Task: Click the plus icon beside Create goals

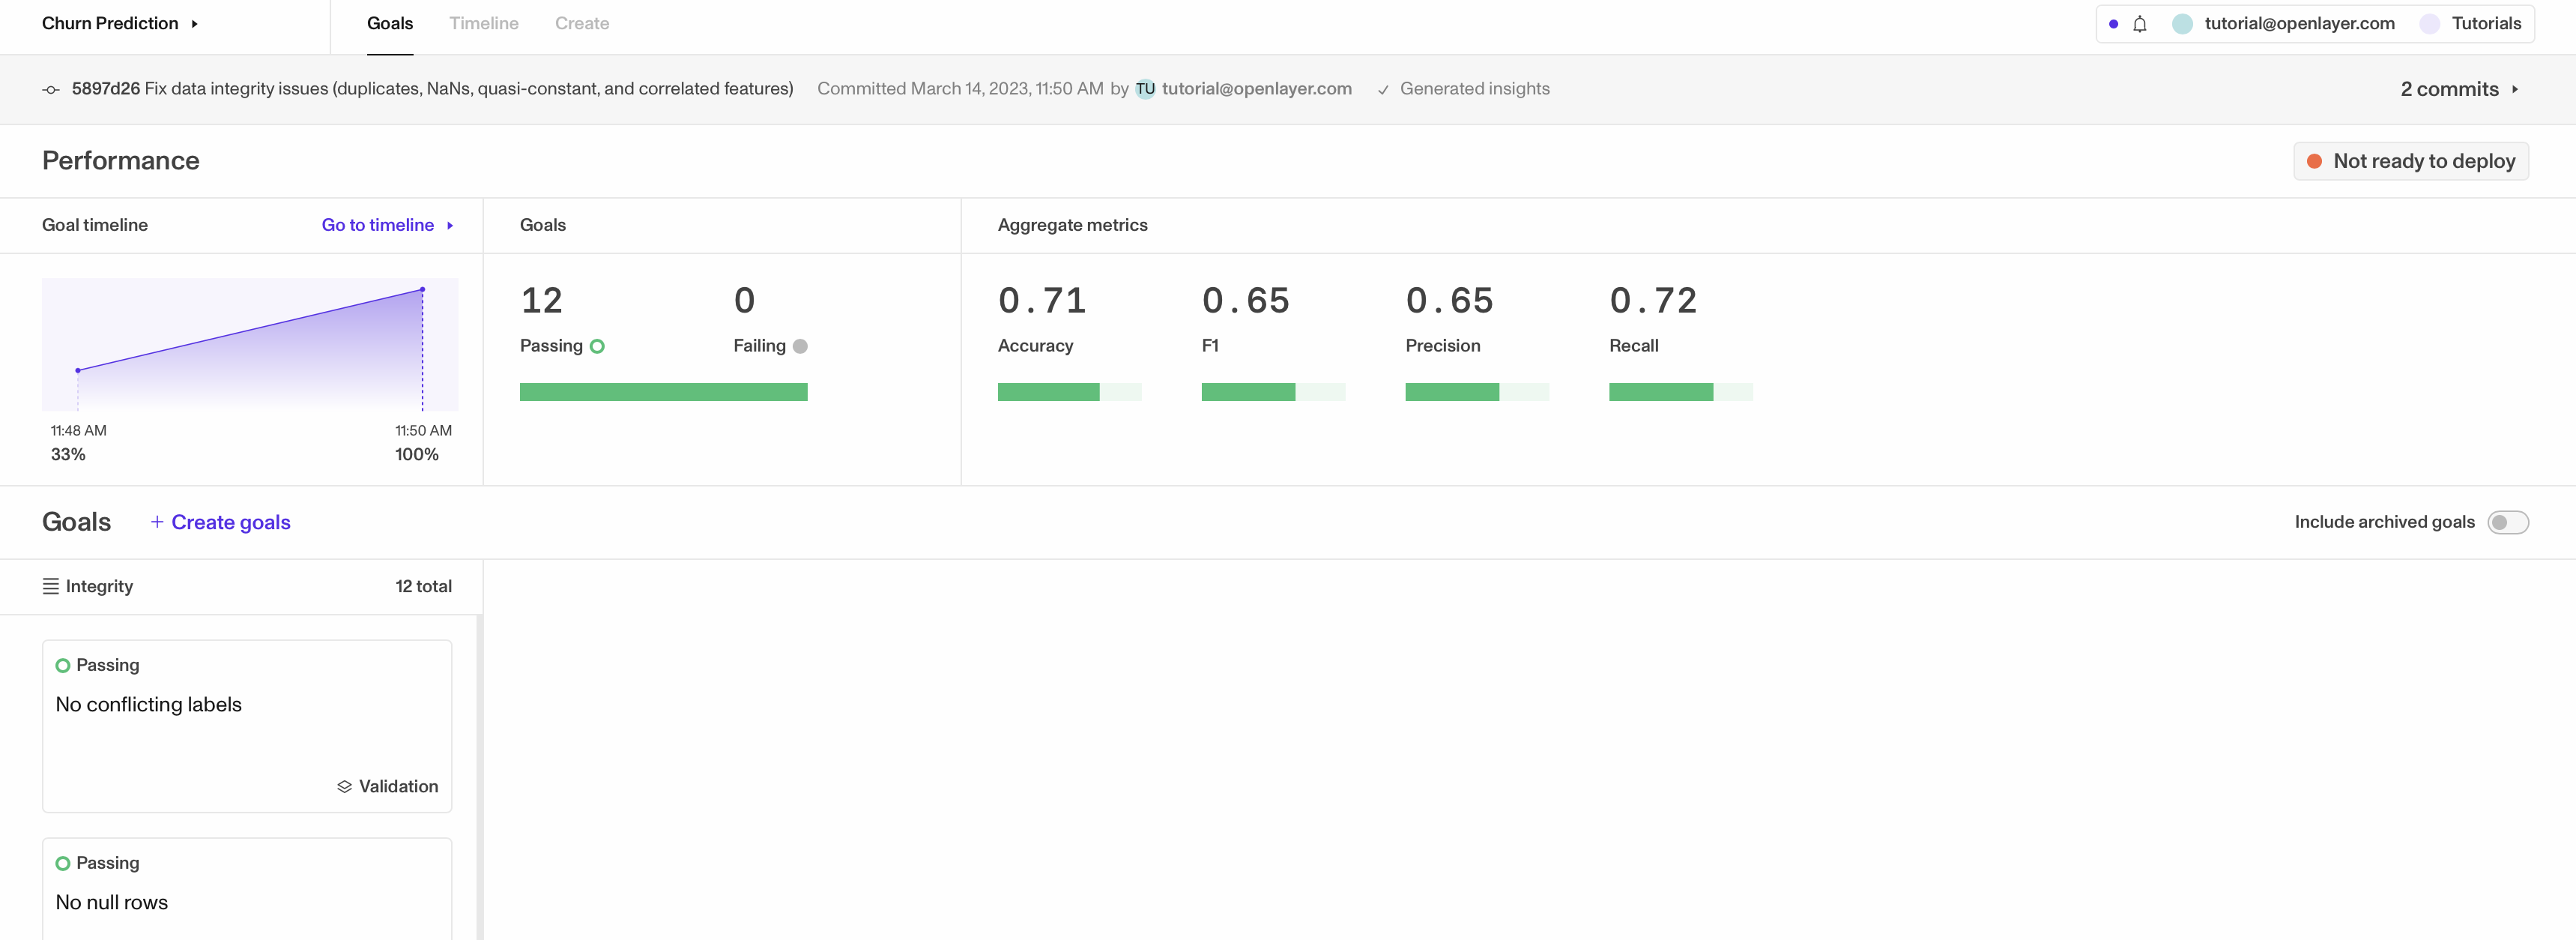Action: coord(157,522)
